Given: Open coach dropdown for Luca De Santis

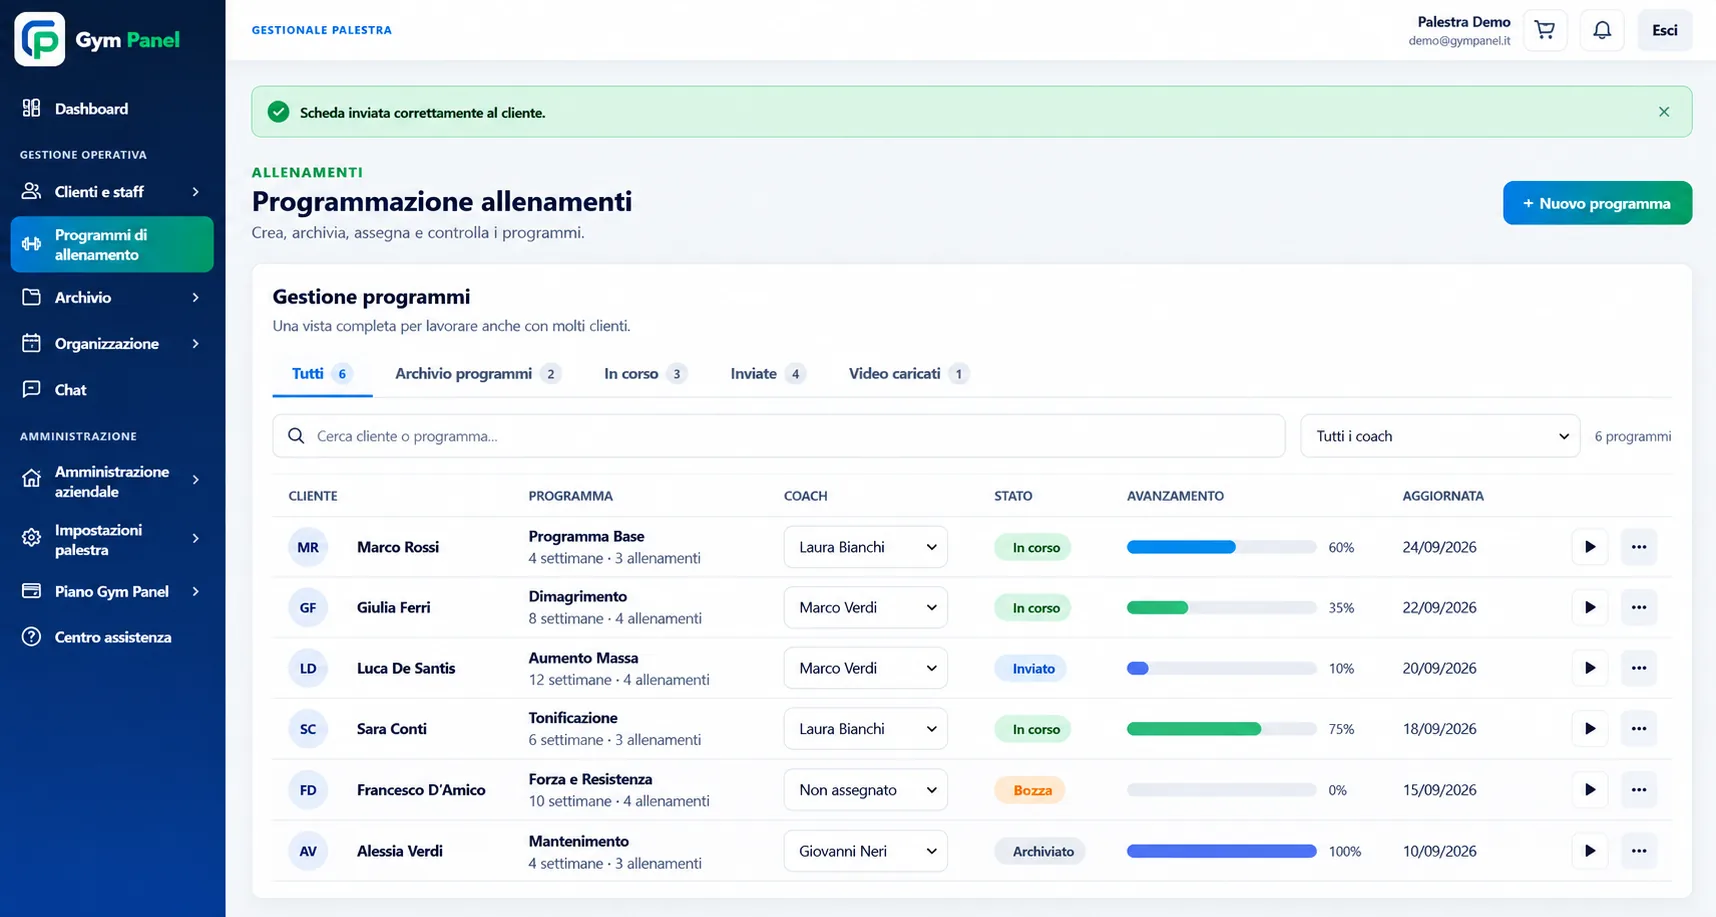Looking at the screenshot, I should [x=866, y=668].
